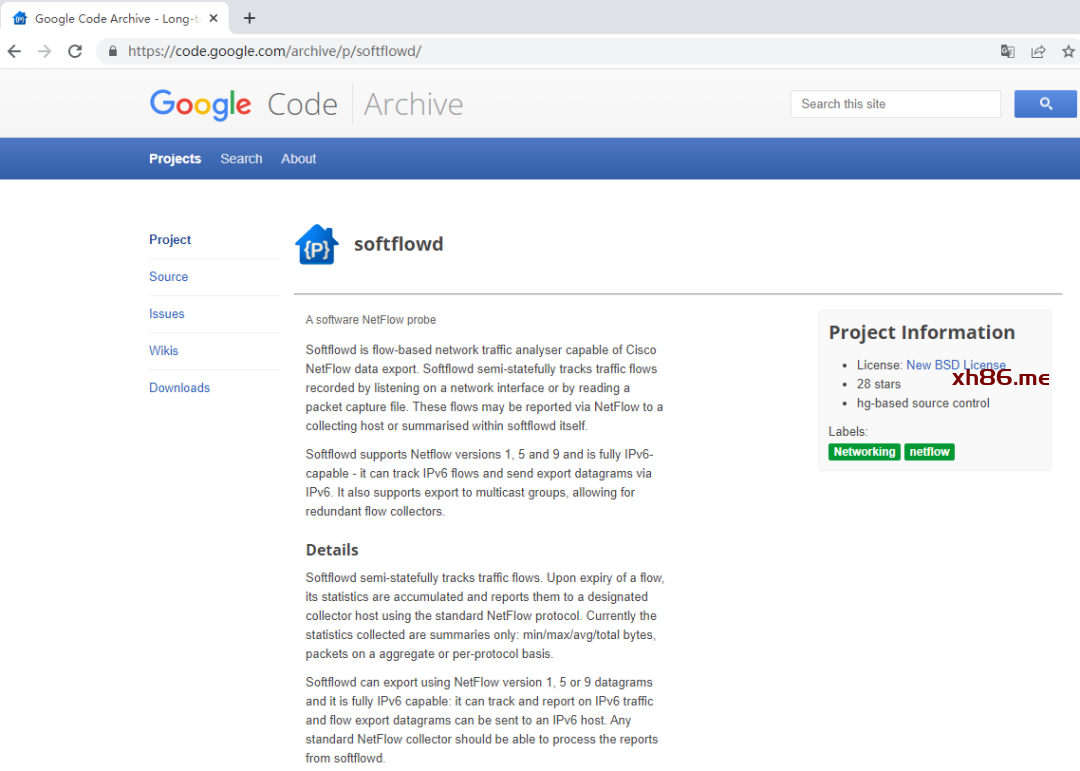Open the About navigation tab
The width and height of the screenshot is (1080, 771).
[298, 159]
